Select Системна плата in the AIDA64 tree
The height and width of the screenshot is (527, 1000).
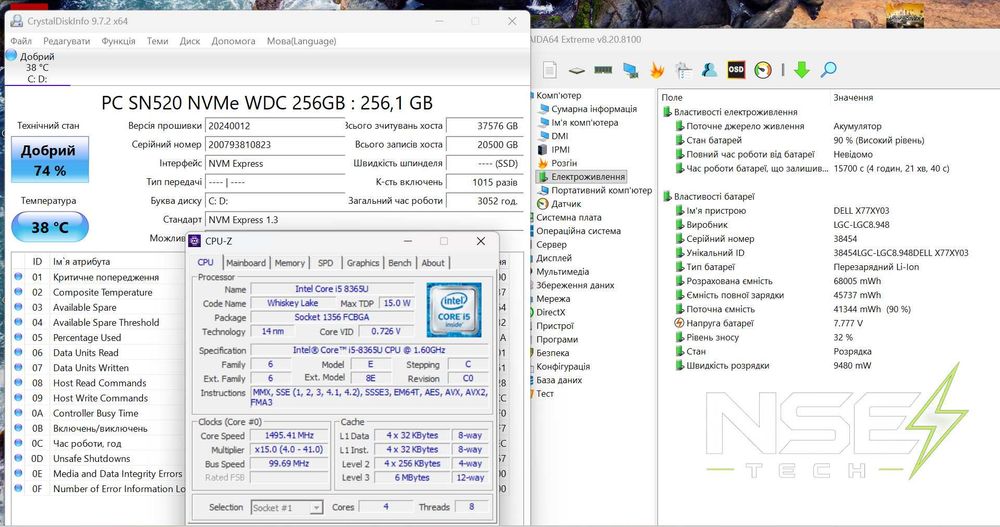tap(569, 218)
